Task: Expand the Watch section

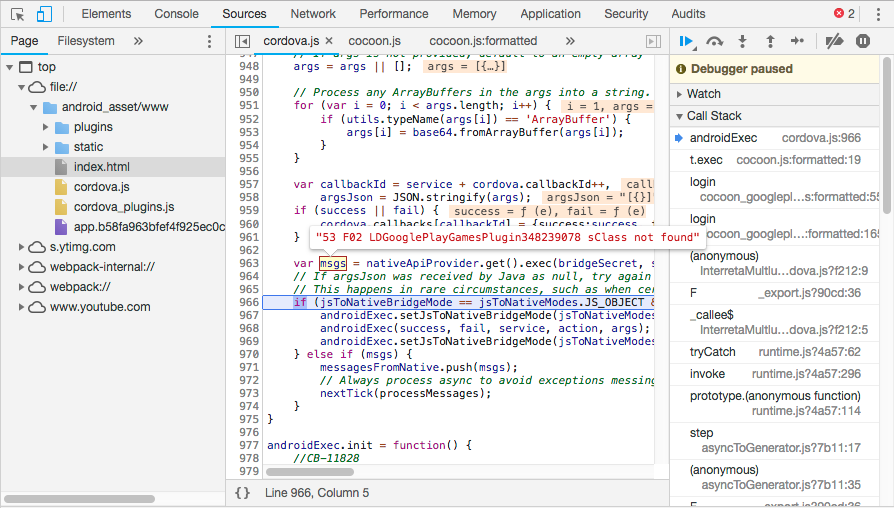Action: point(704,94)
